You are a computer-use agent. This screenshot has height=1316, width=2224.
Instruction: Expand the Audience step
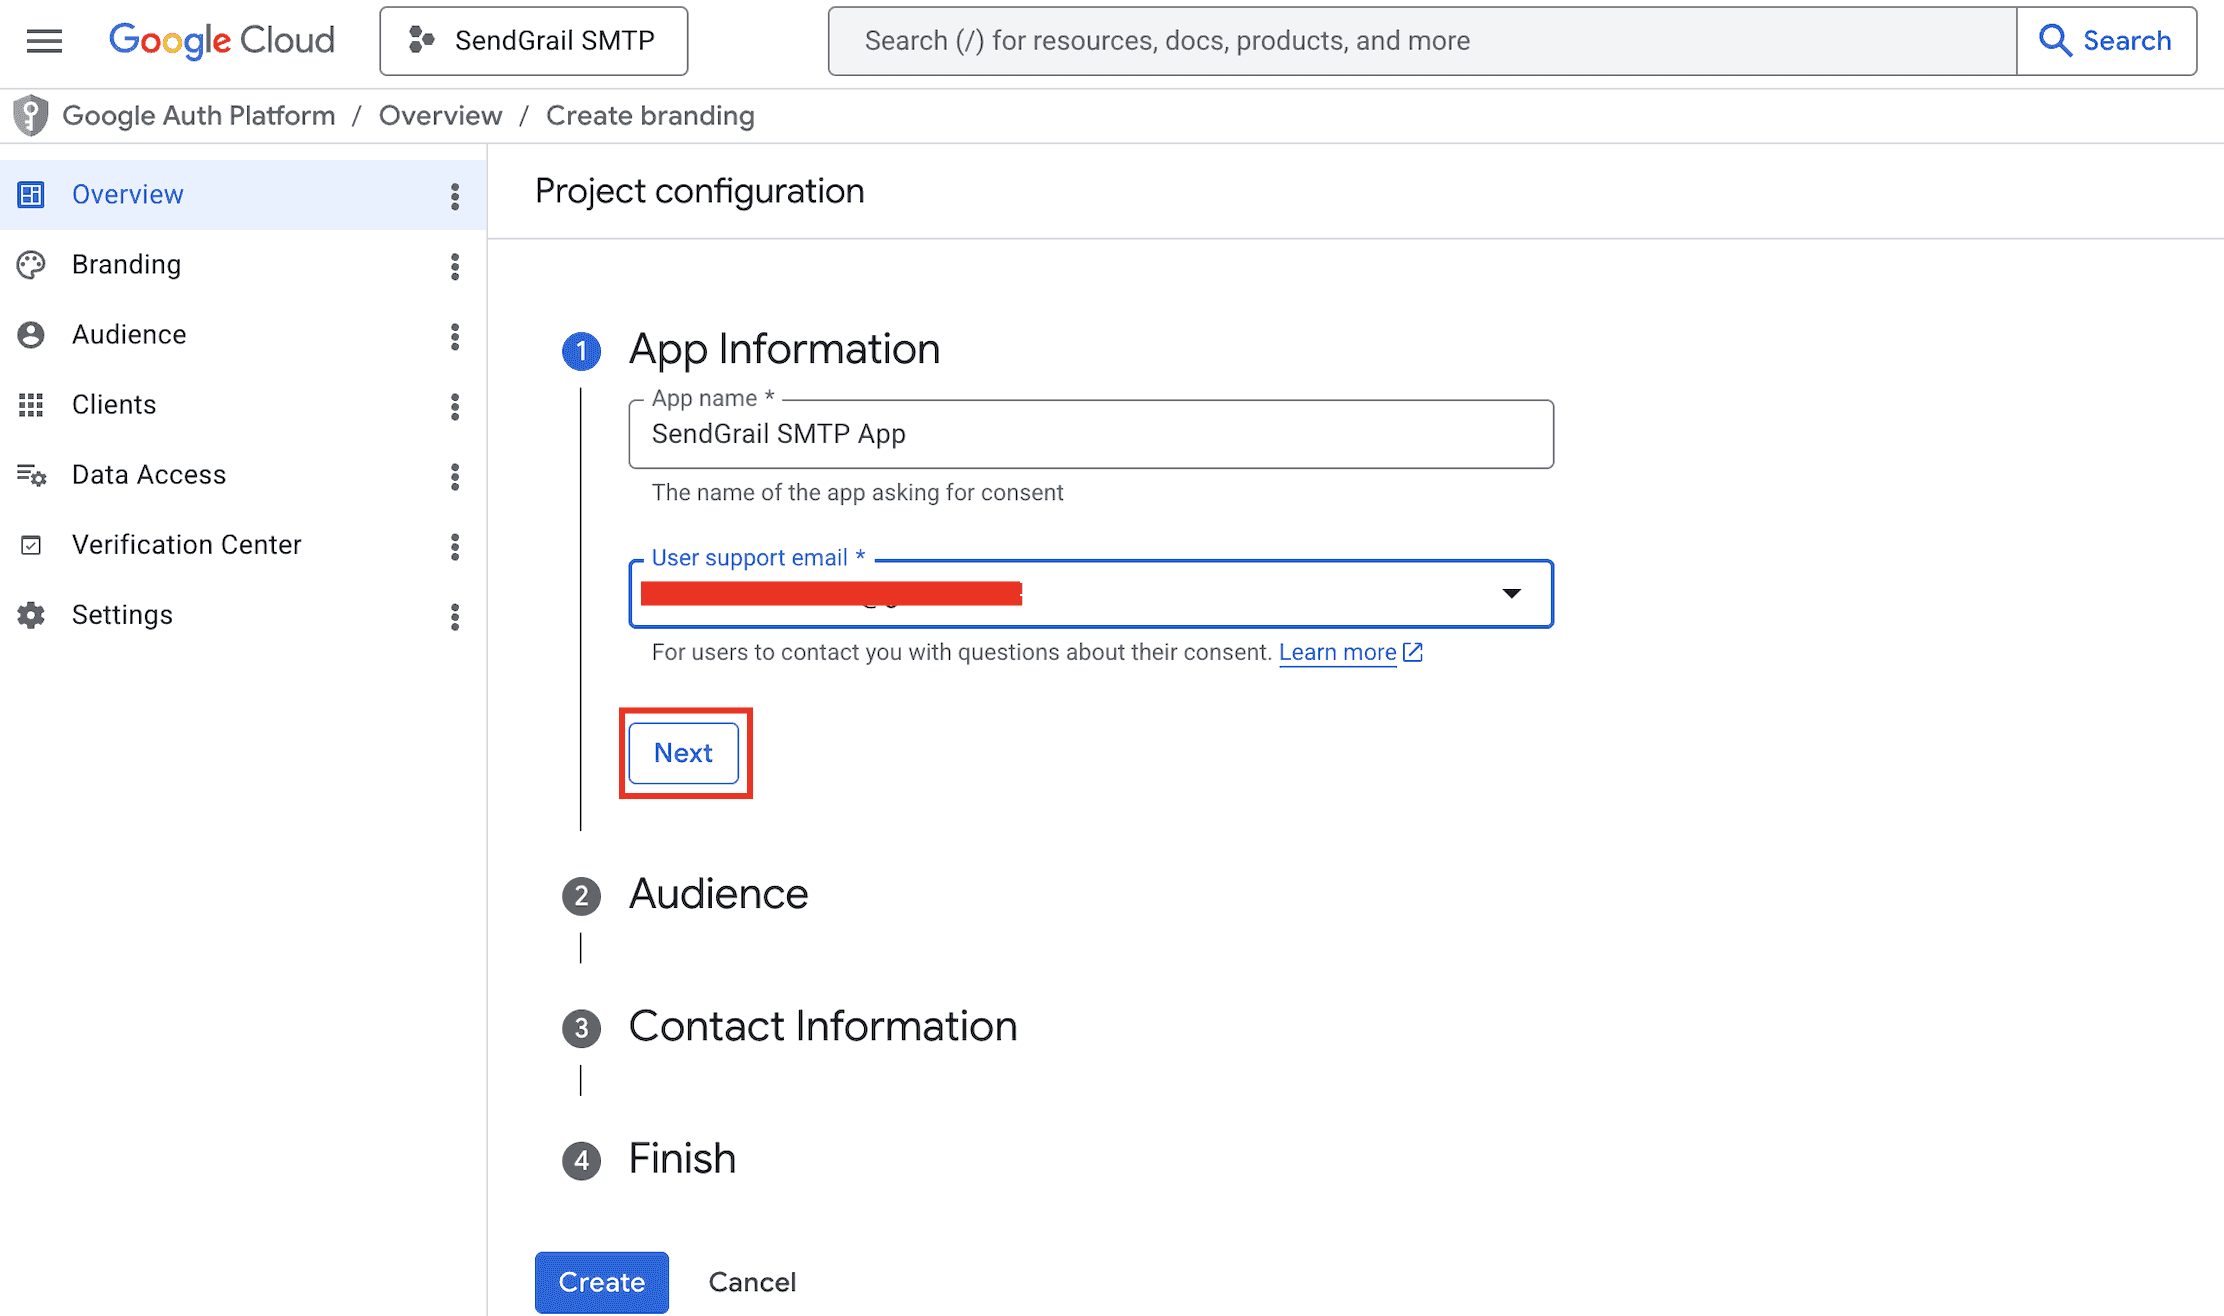coord(718,894)
